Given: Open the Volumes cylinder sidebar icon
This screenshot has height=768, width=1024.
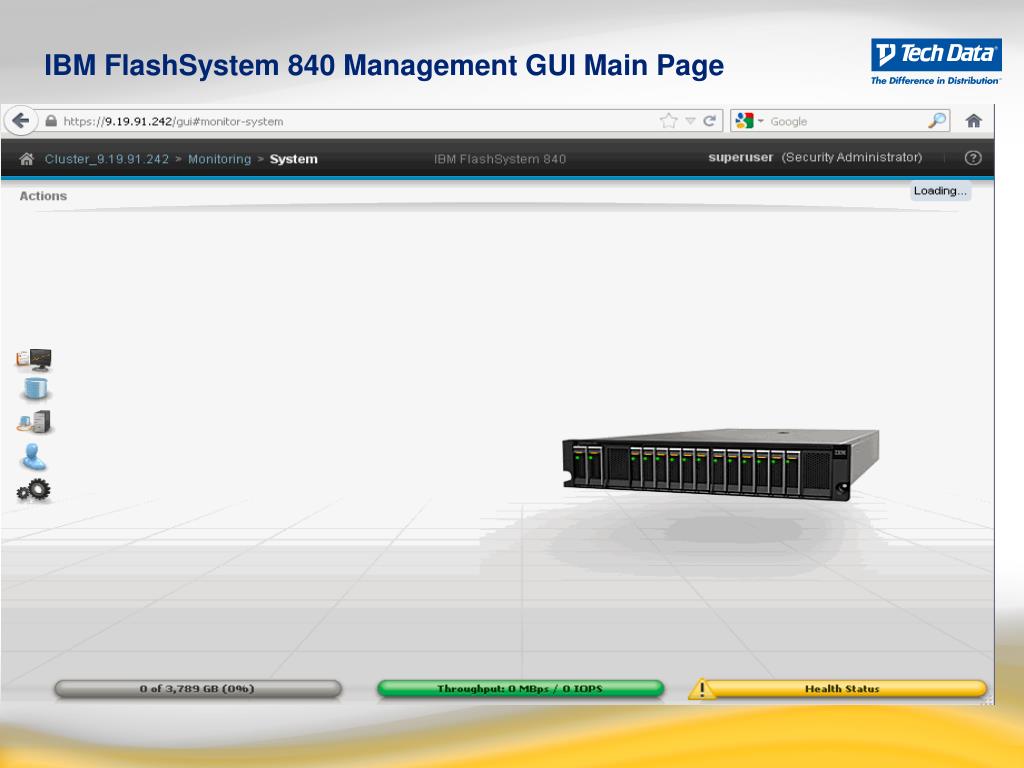Looking at the screenshot, I should click(36, 389).
